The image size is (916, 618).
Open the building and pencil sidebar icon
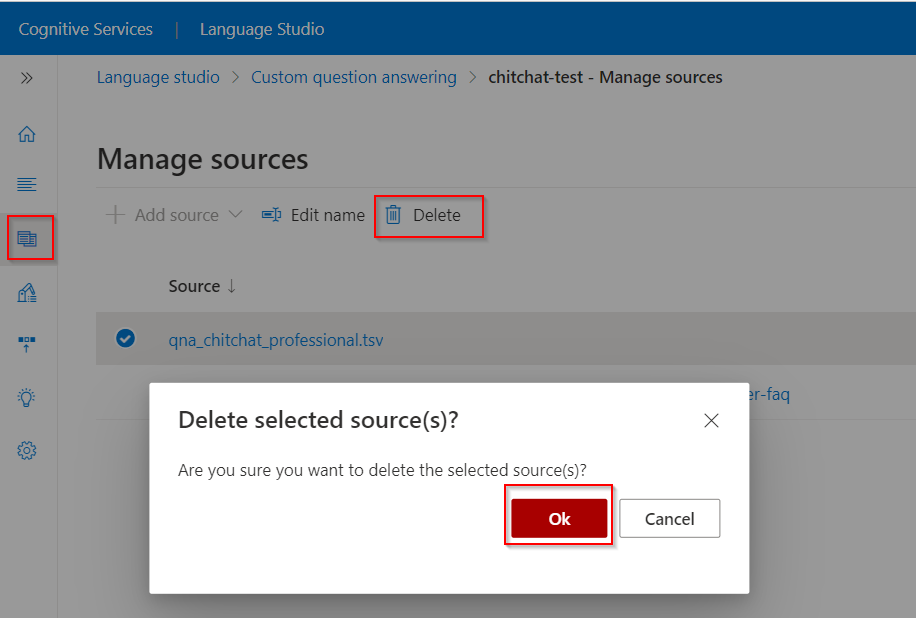click(27, 292)
